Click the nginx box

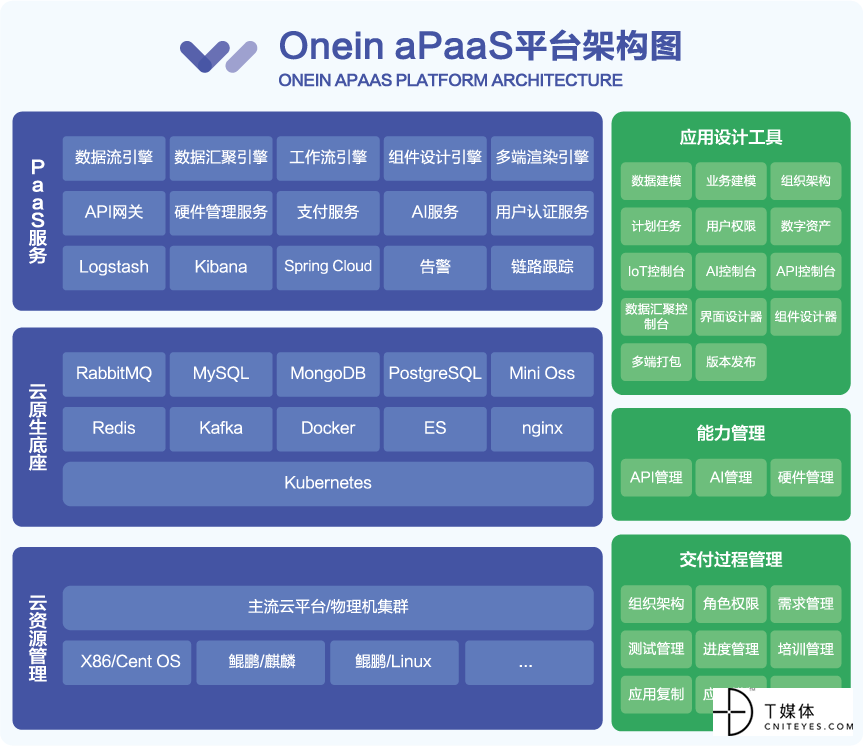point(542,429)
